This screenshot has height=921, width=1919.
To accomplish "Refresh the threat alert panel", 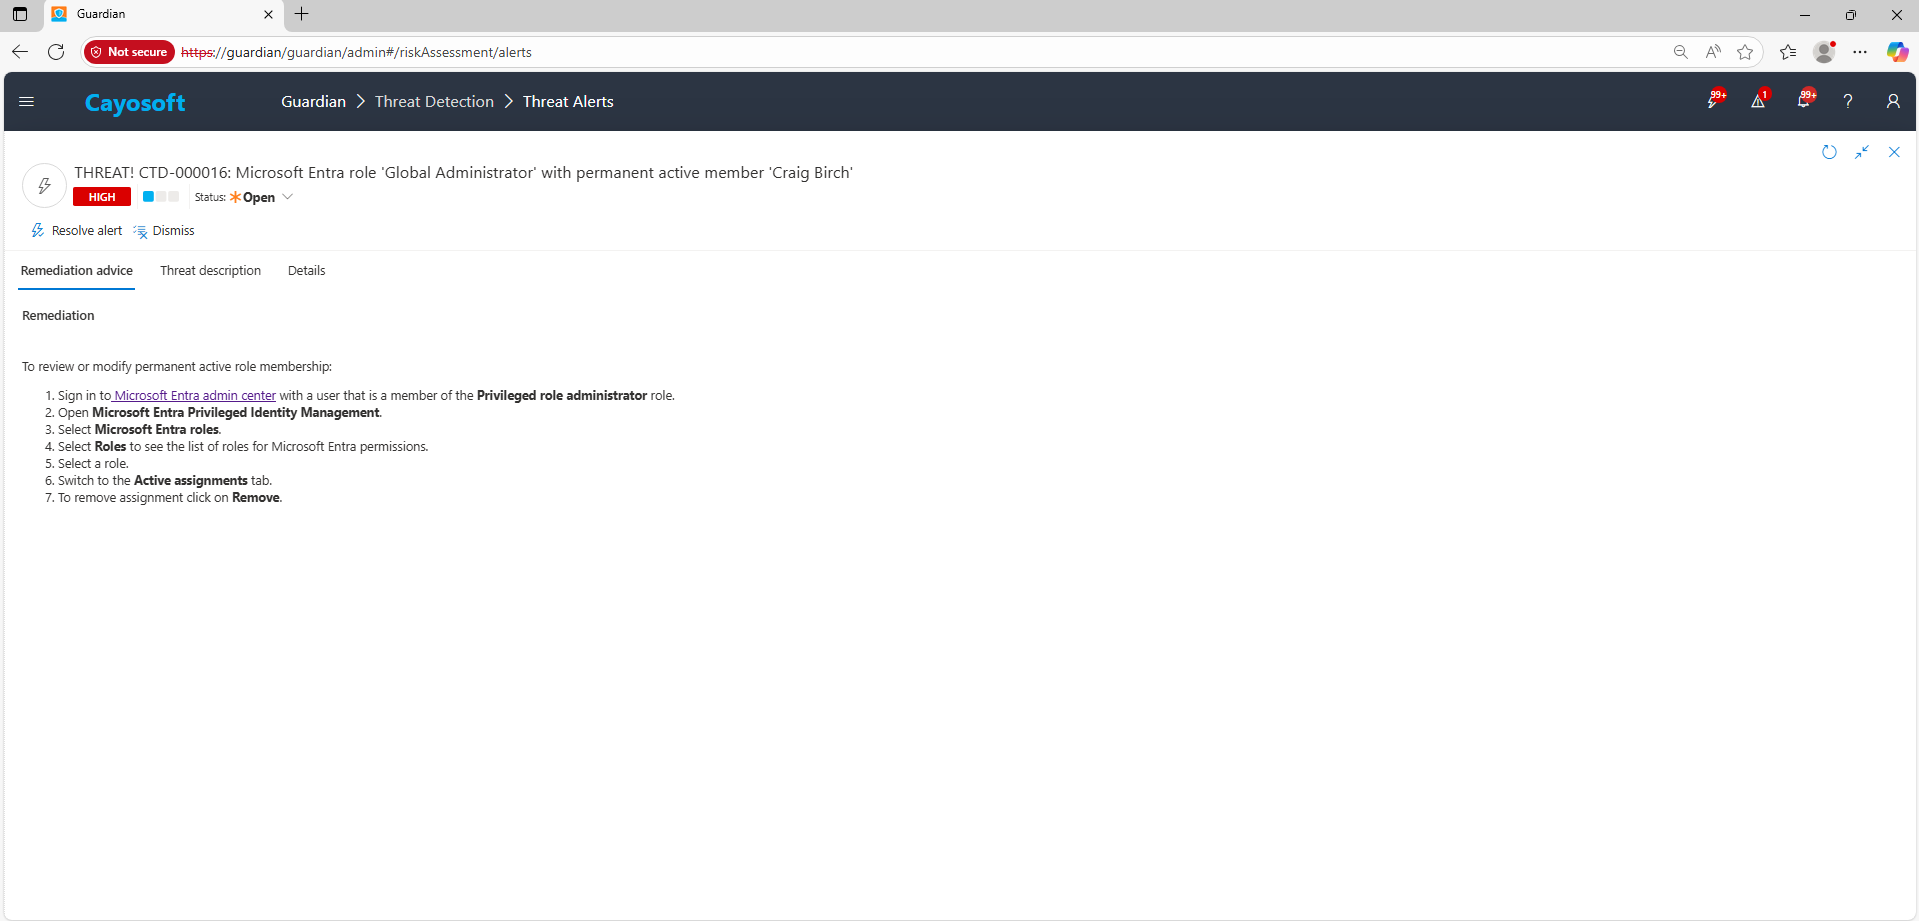I will pyautogui.click(x=1829, y=152).
